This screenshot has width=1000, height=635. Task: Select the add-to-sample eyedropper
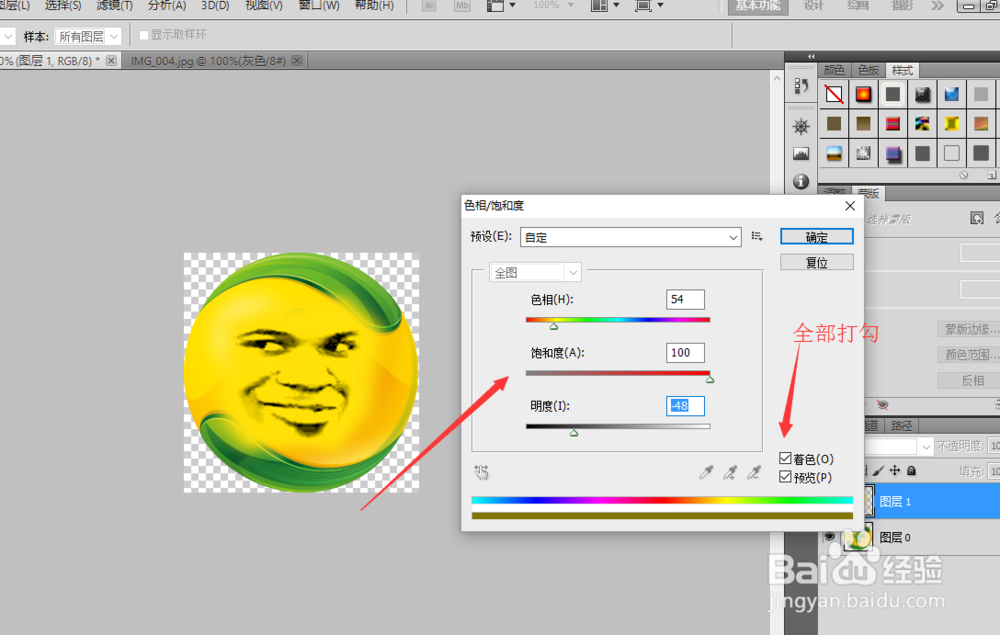click(x=730, y=472)
